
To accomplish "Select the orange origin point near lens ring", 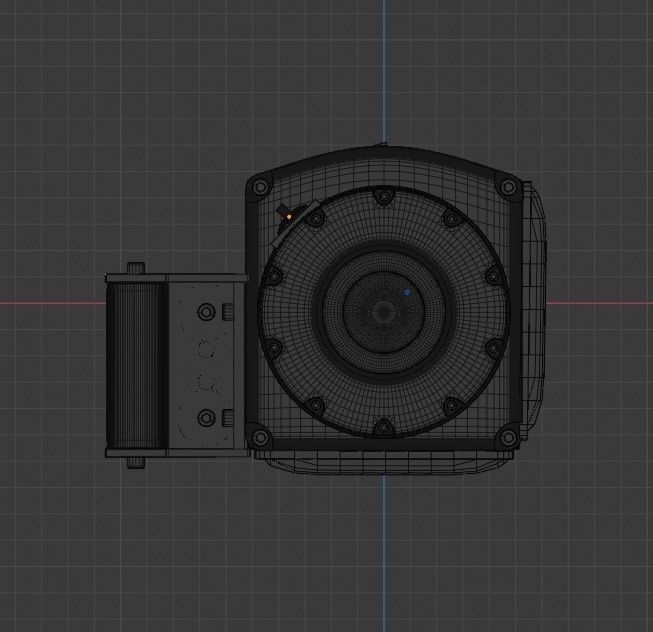I will [289, 216].
